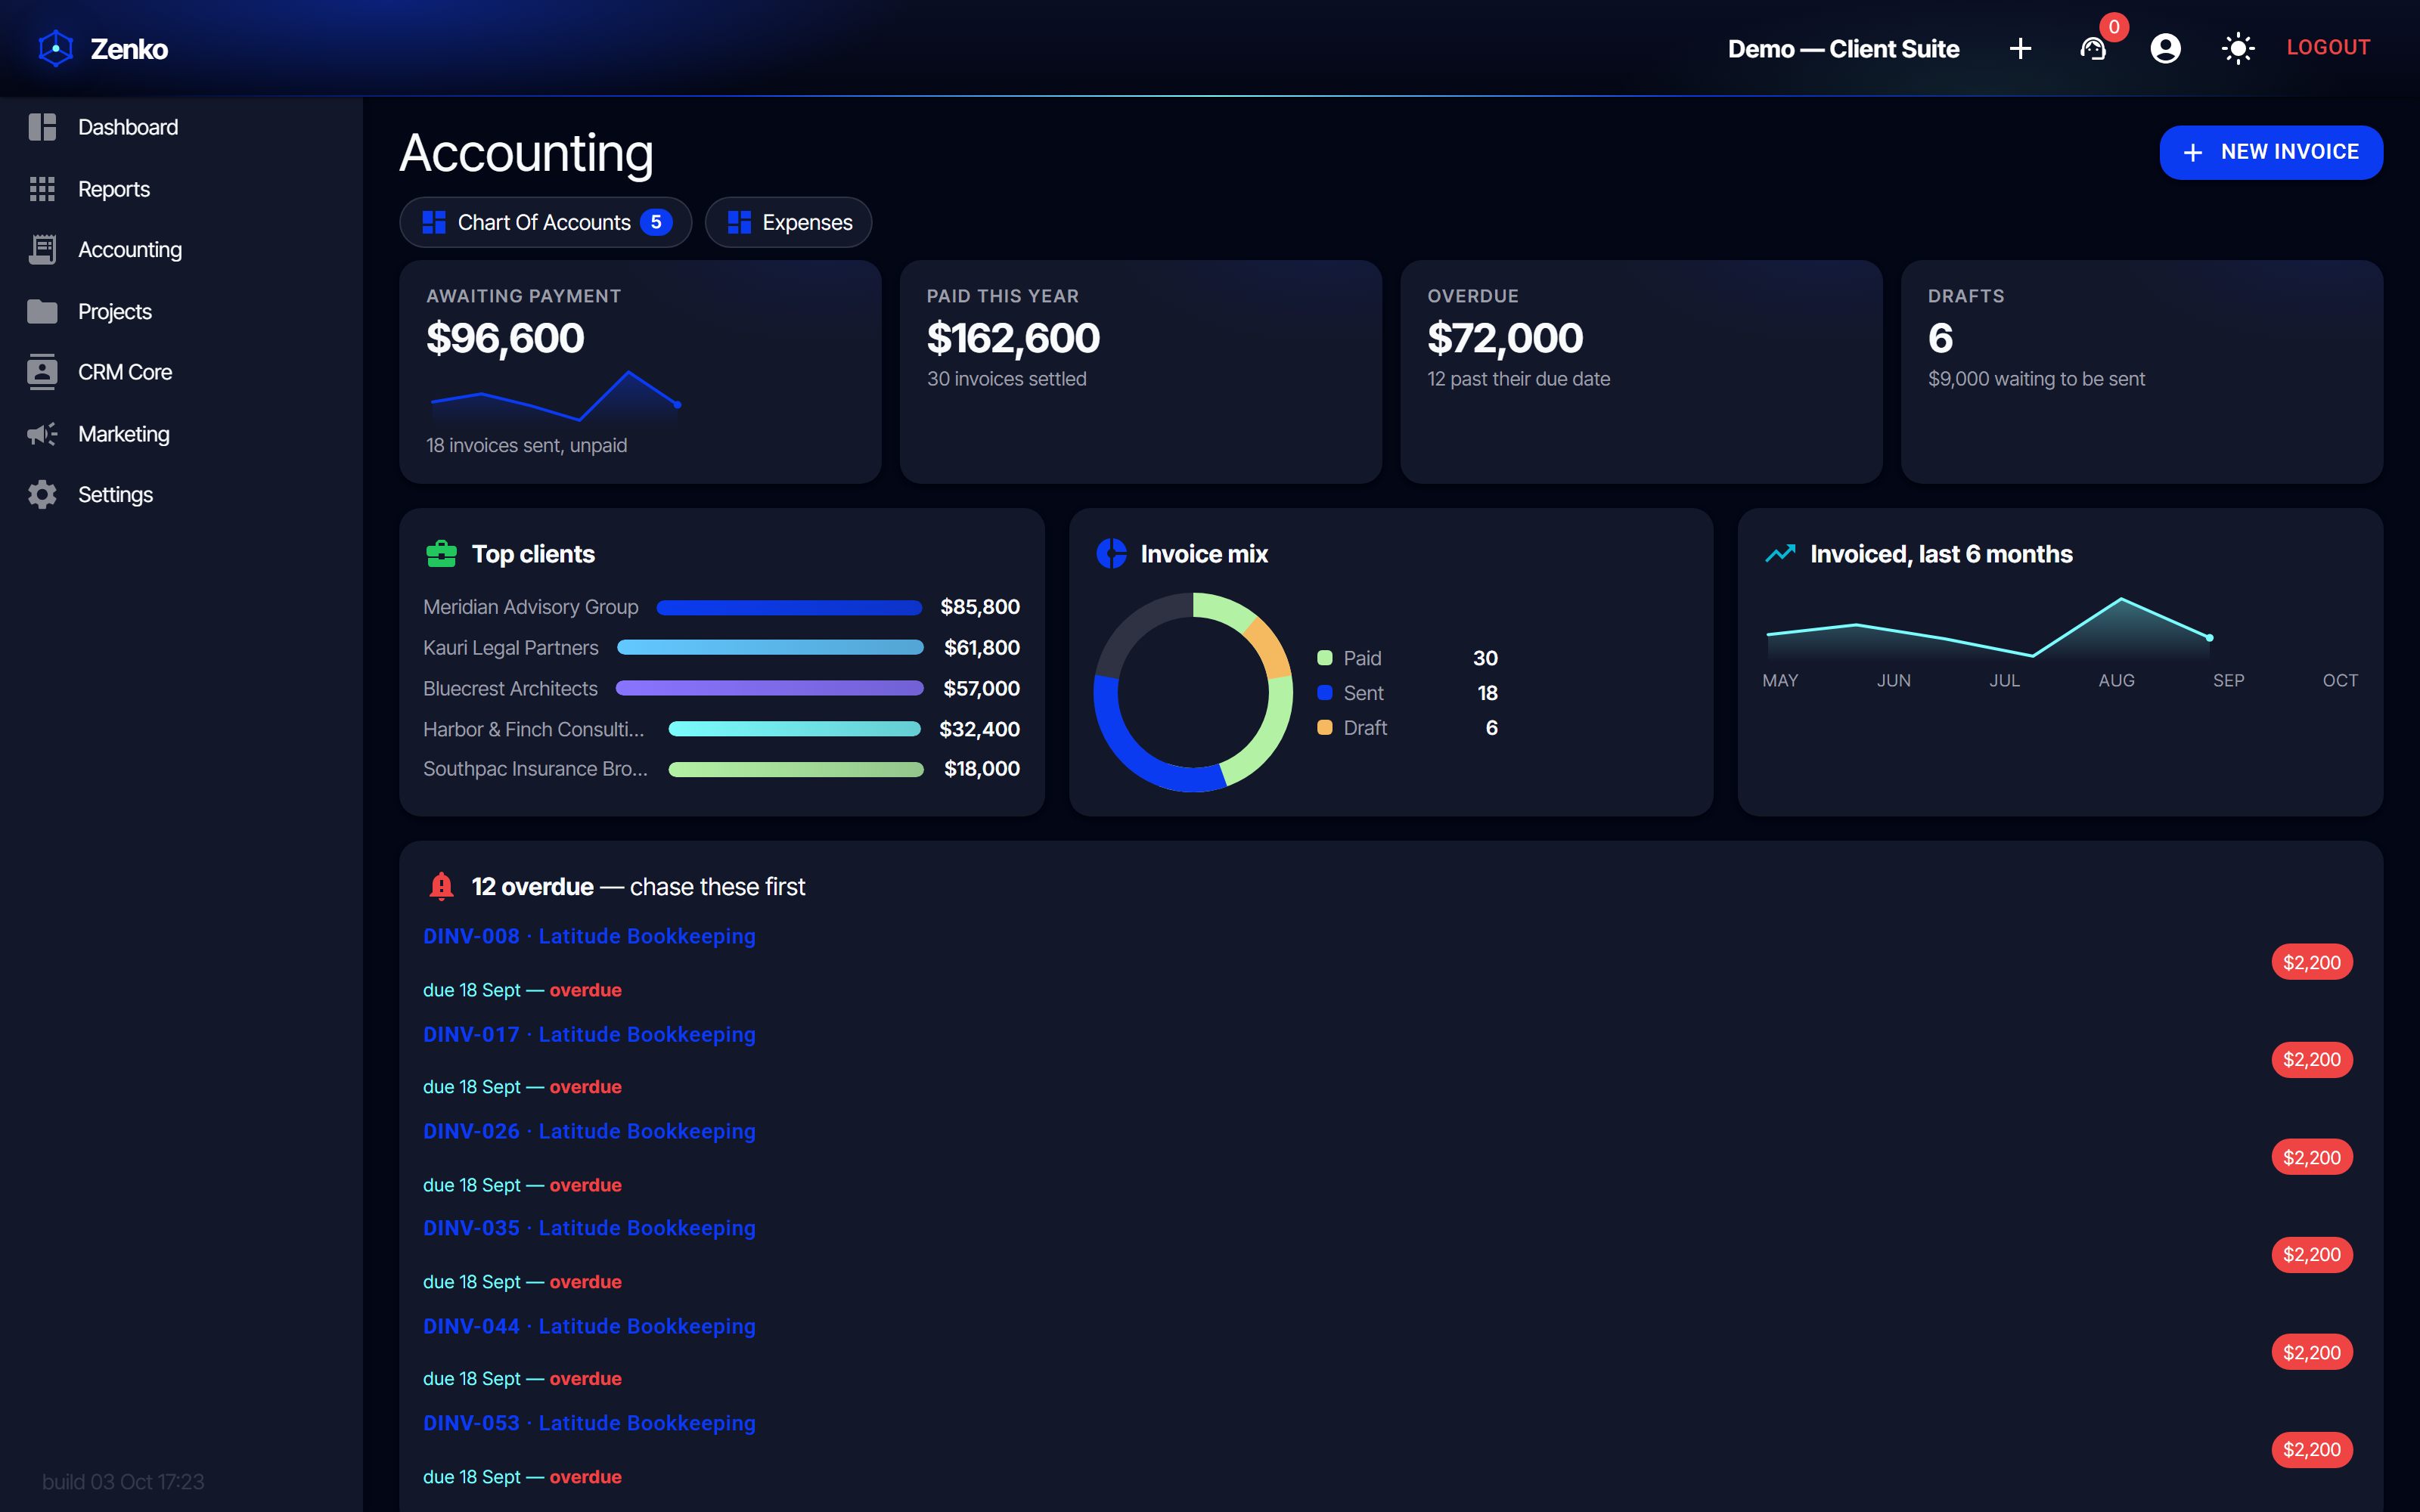Viewport: 2420px width, 1512px height.
Task: Click the Awaiting Payment $96,600 card
Action: pos(640,372)
